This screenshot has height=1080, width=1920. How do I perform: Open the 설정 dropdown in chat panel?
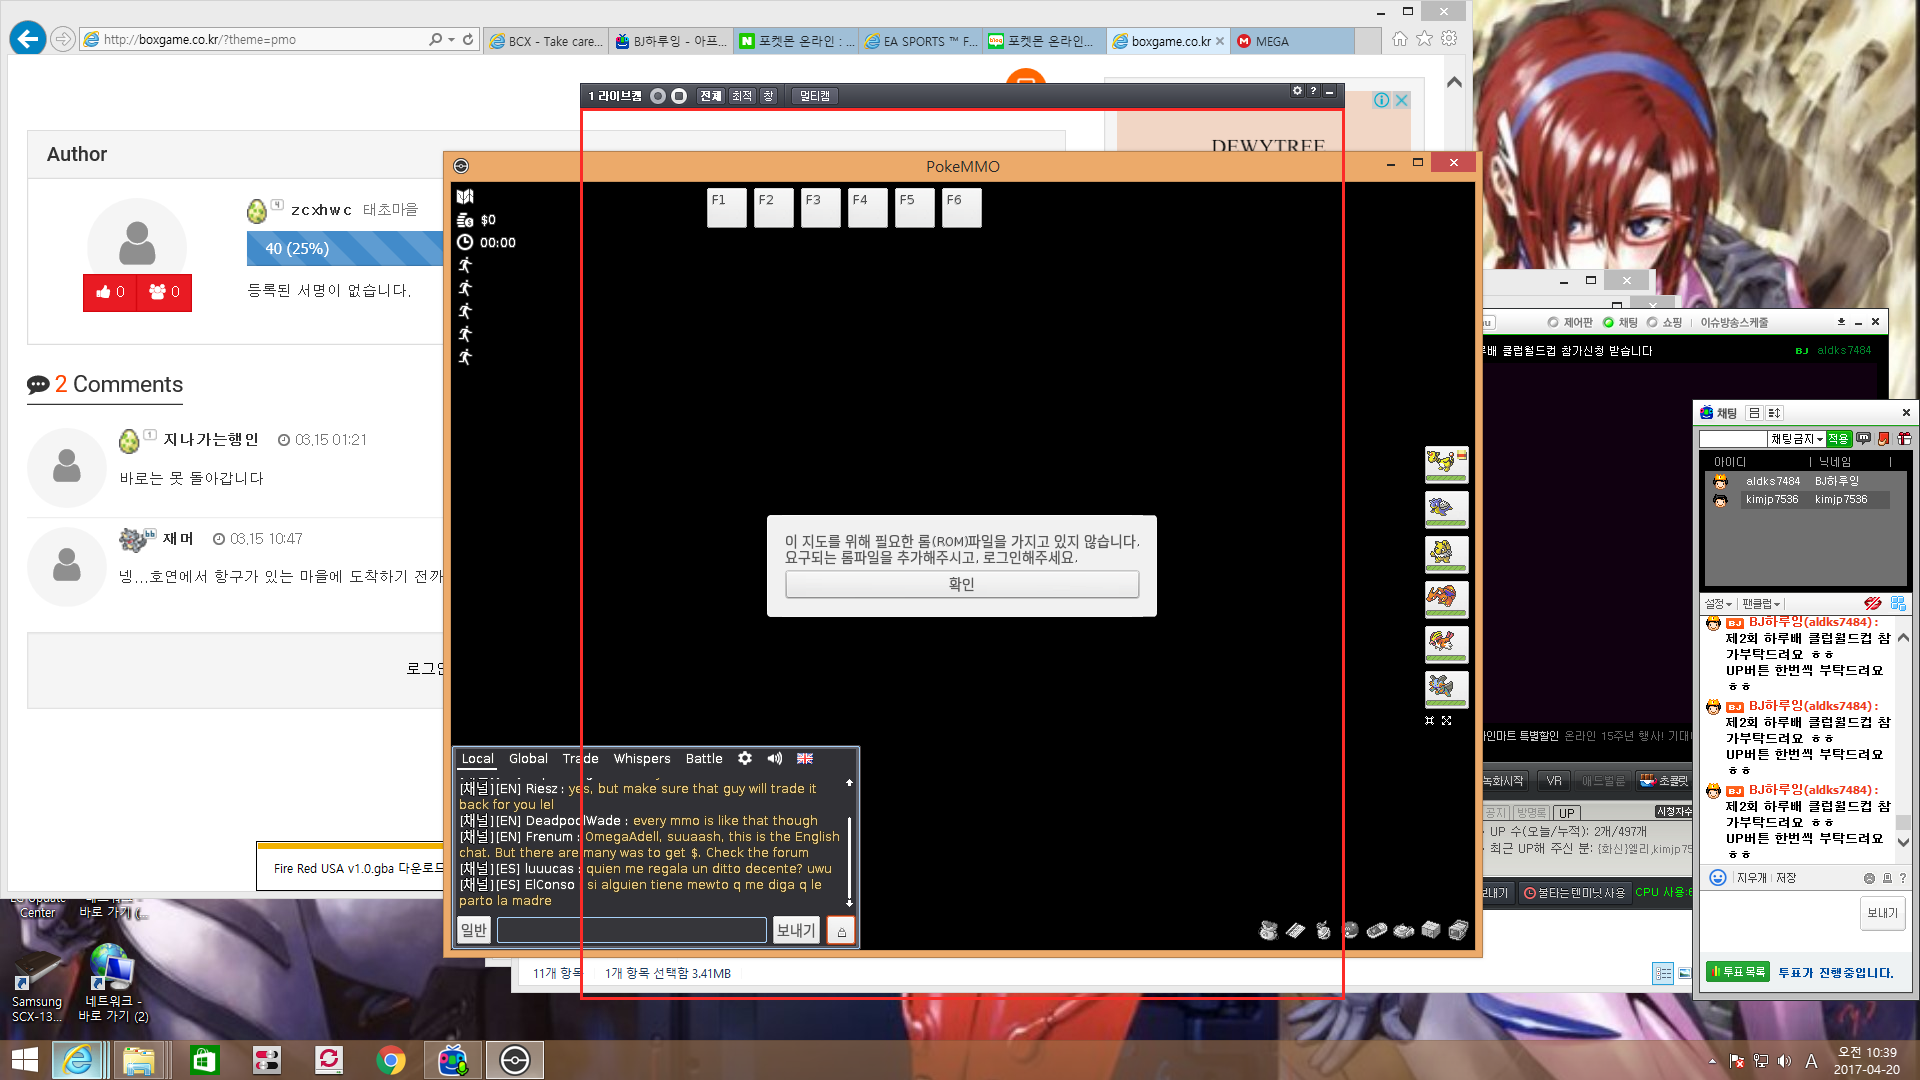[1718, 604]
